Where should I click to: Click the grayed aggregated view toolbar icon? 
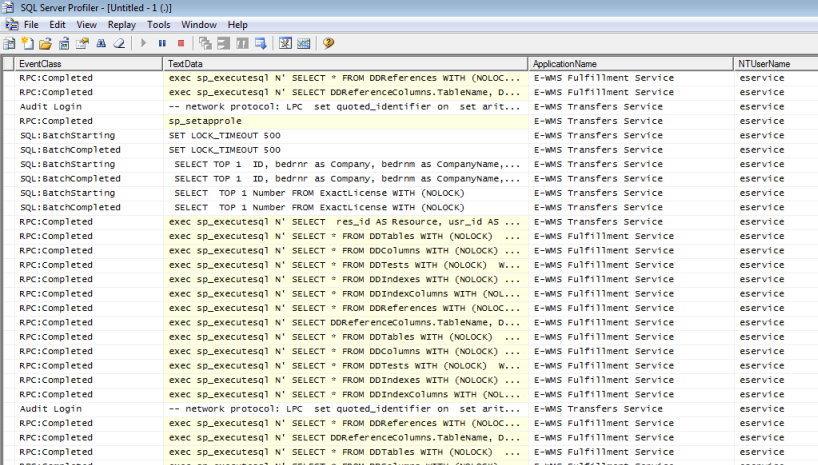click(x=223, y=43)
